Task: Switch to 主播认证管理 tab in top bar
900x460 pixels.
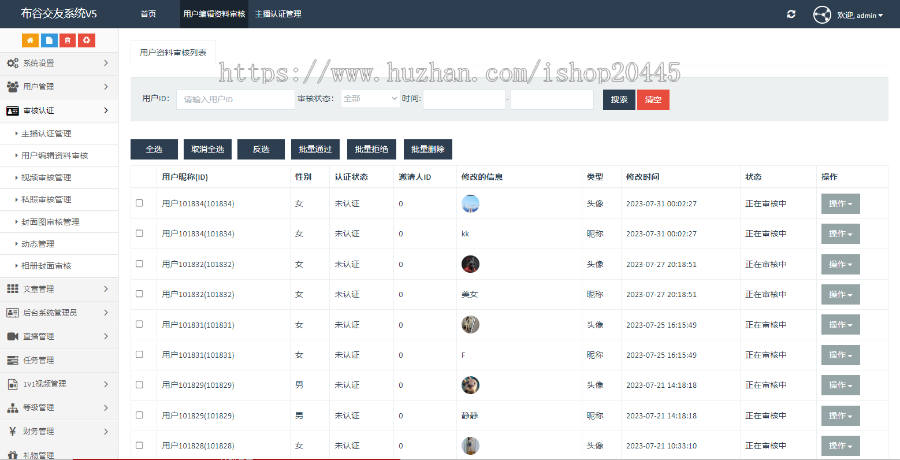Action: click(278, 14)
